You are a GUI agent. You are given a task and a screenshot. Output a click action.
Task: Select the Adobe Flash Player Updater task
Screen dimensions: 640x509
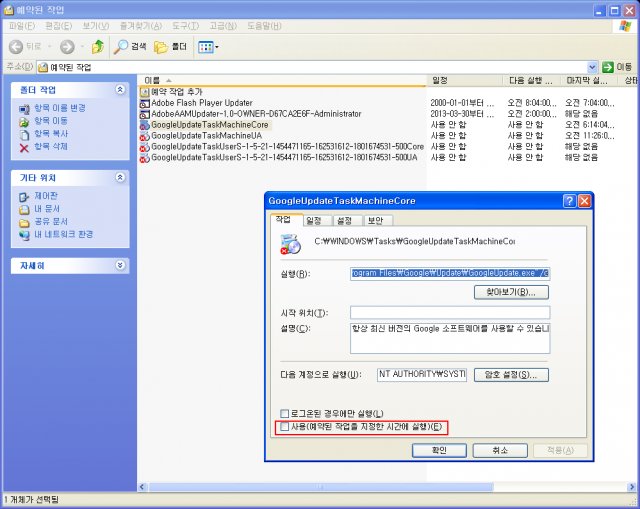196,103
